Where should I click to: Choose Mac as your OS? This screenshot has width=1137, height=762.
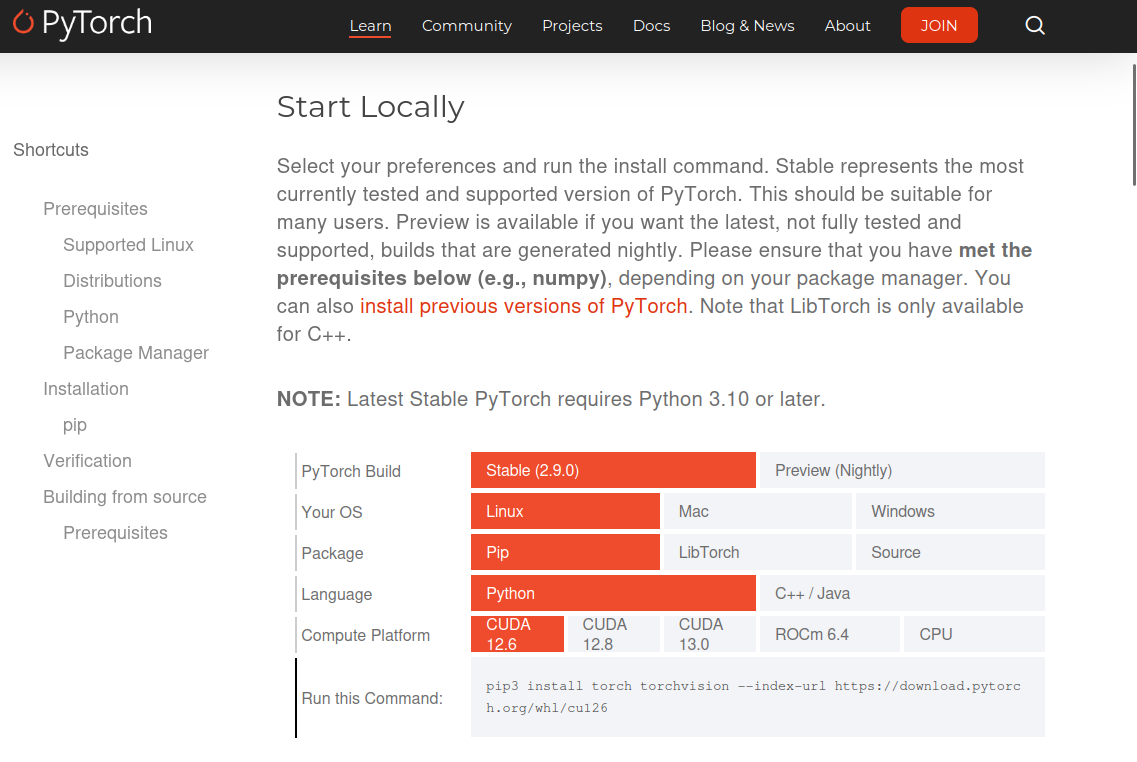757,511
